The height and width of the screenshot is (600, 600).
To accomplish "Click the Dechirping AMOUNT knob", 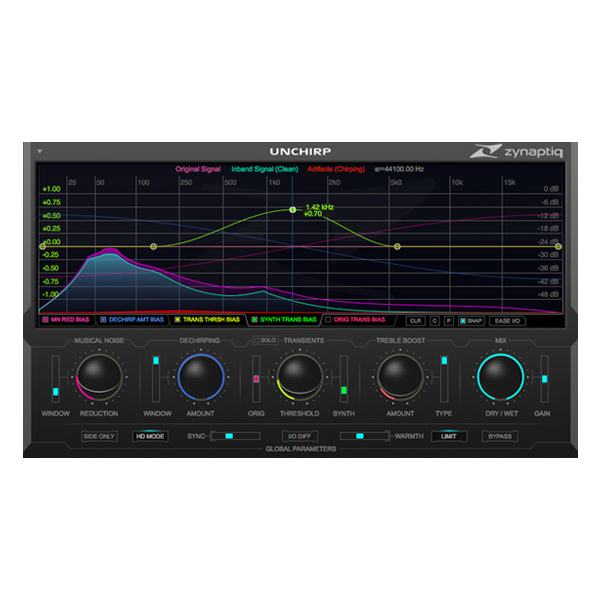I will click(x=201, y=377).
